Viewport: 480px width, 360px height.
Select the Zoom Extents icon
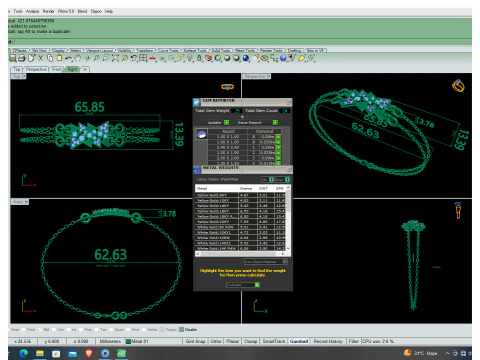pyautogui.click(x=115, y=58)
